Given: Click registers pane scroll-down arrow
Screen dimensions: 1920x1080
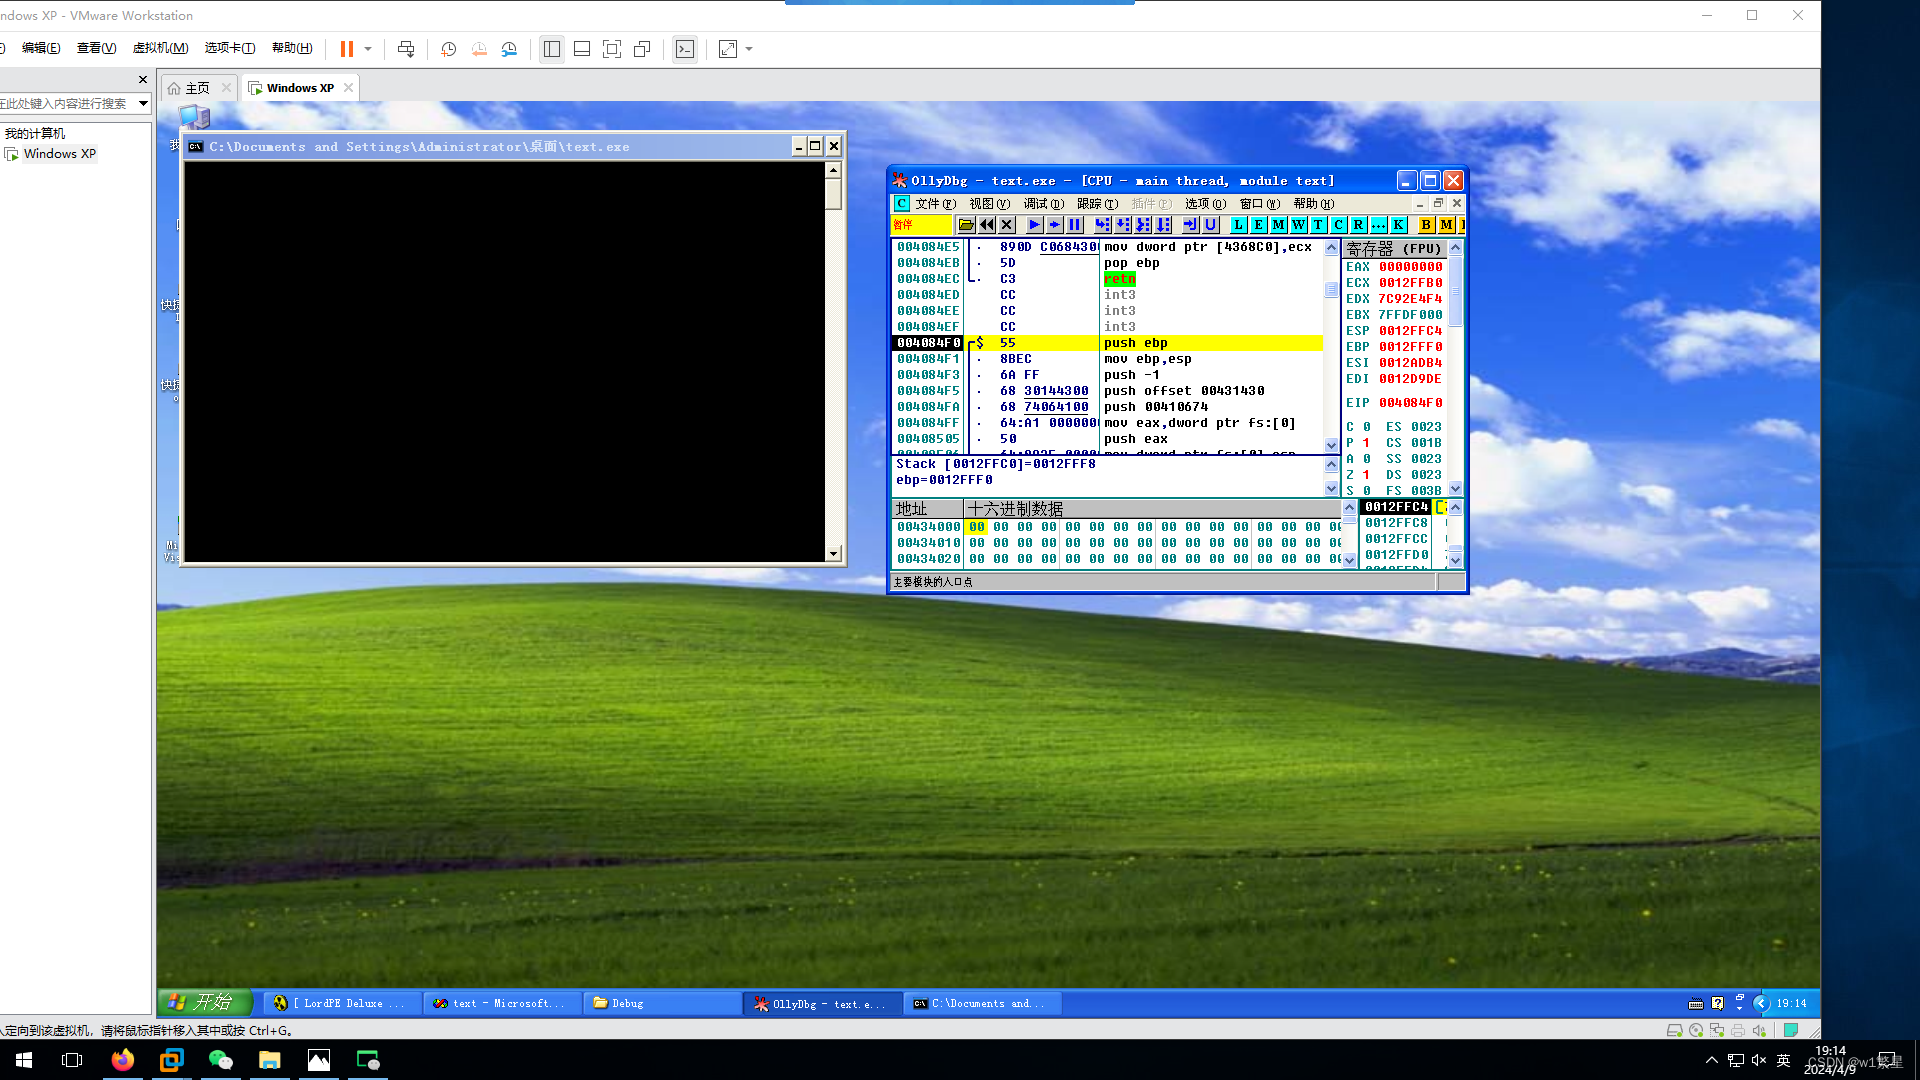Looking at the screenshot, I should 1456,489.
